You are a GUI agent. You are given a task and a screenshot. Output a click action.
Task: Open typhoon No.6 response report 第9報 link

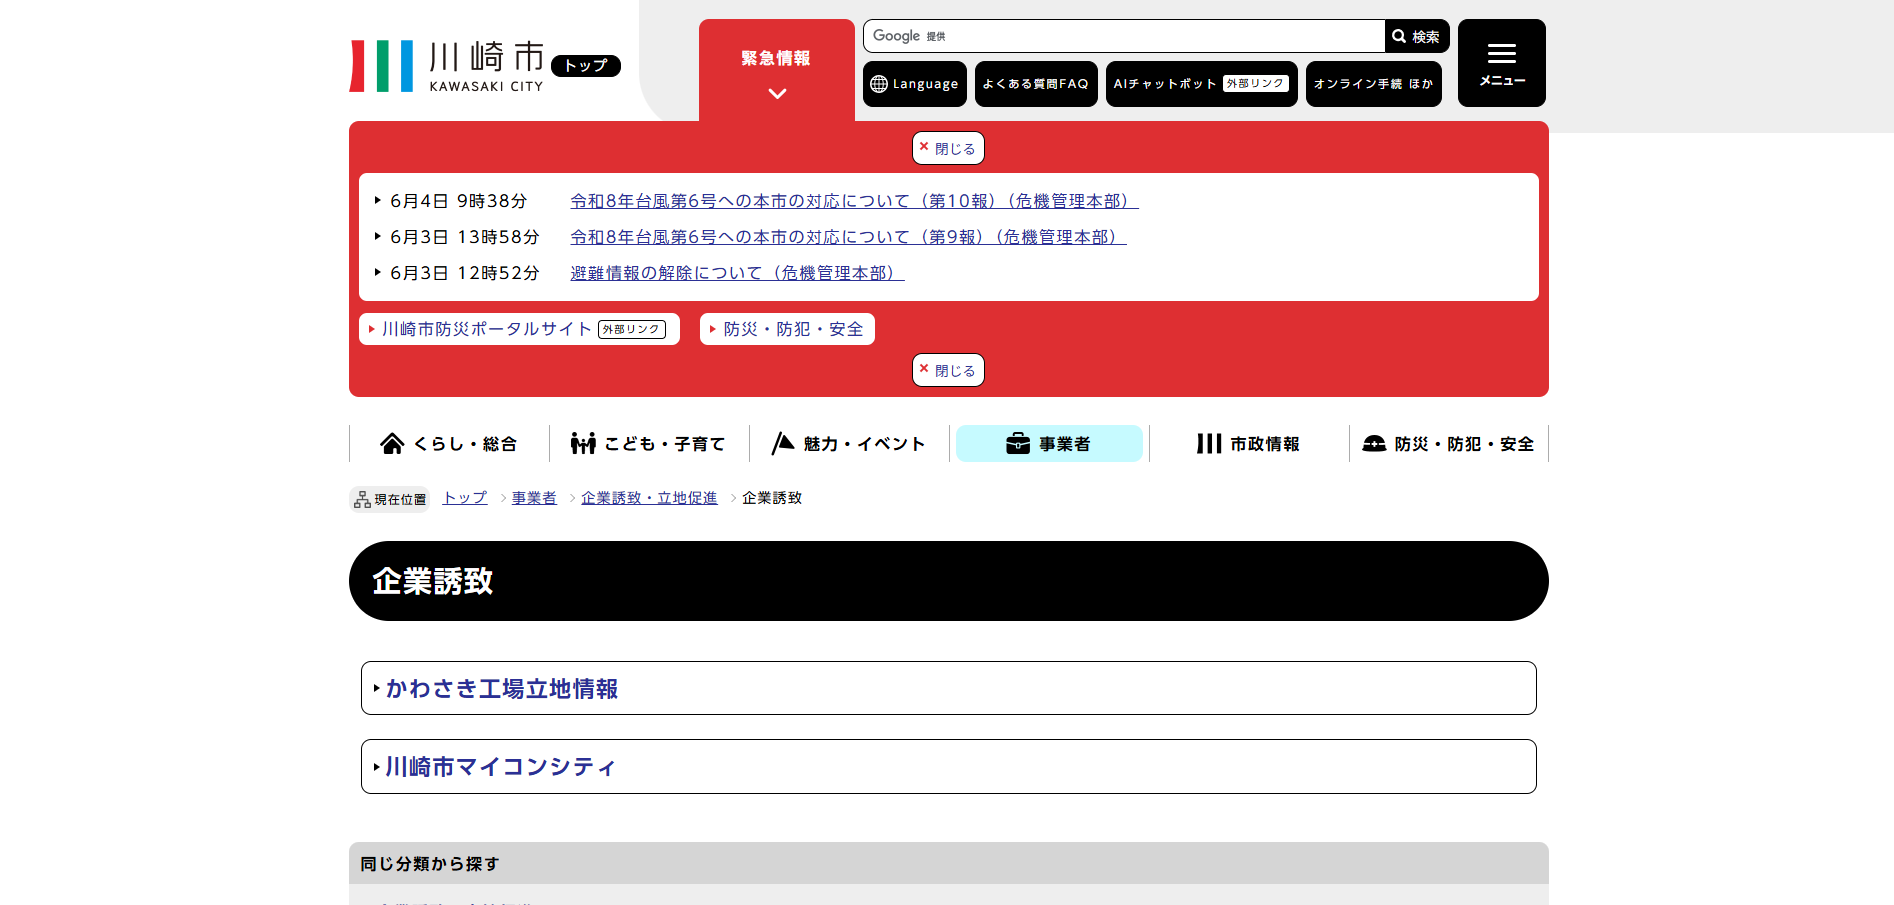tap(848, 237)
